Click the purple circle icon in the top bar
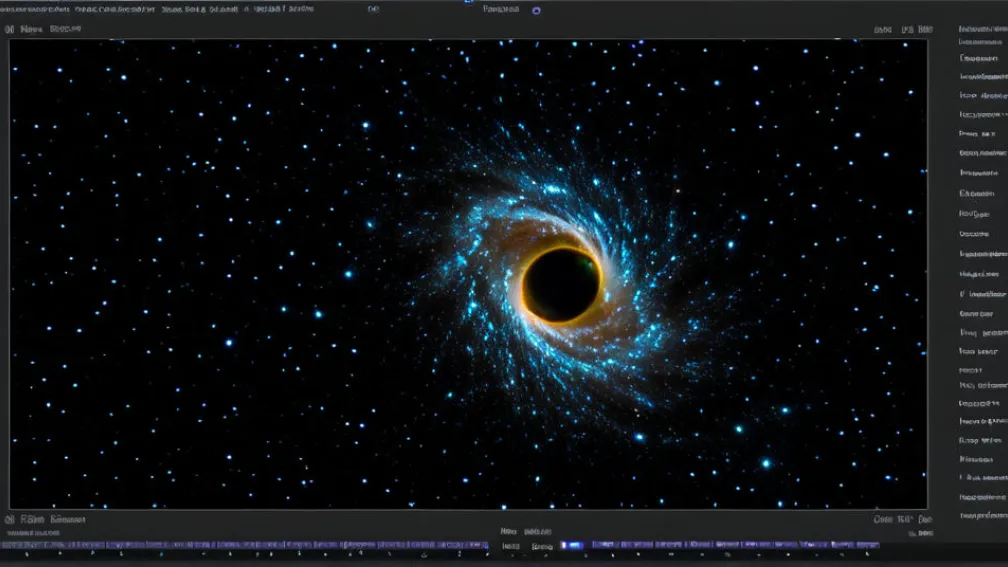This screenshot has height=567, width=1008. (x=537, y=10)
